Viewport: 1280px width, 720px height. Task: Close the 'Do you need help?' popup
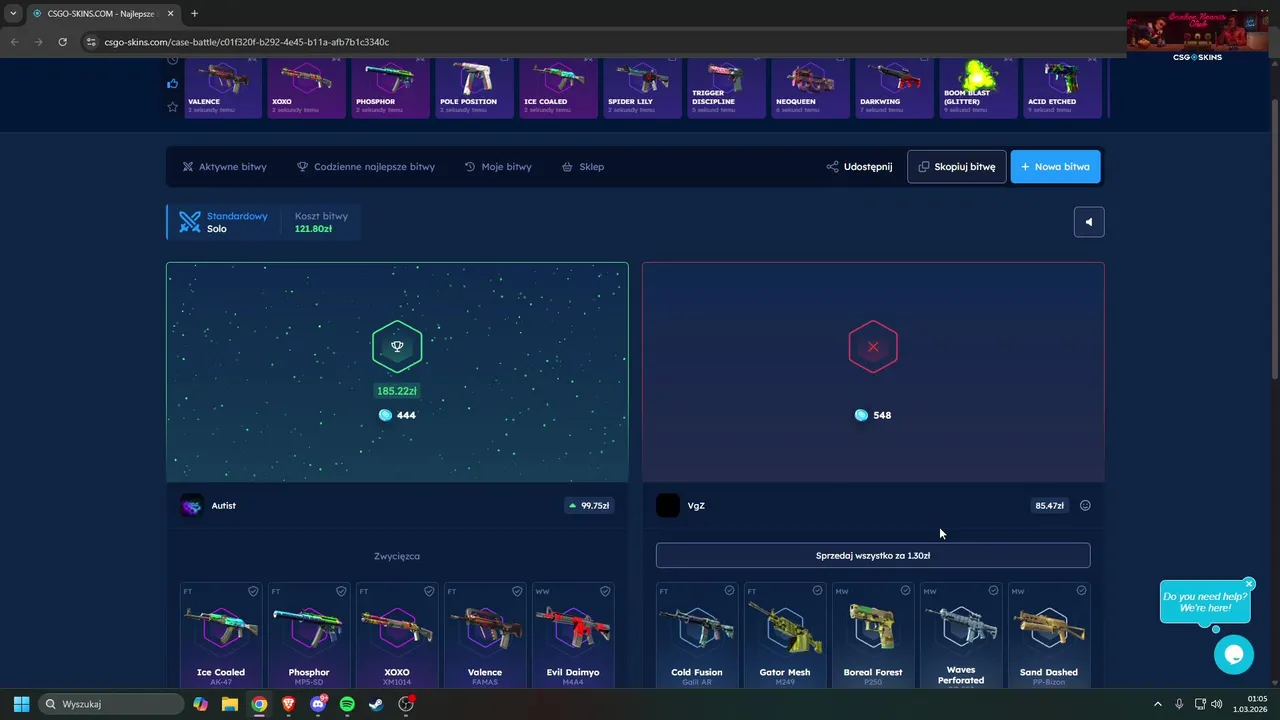[x=1249, y=584]
